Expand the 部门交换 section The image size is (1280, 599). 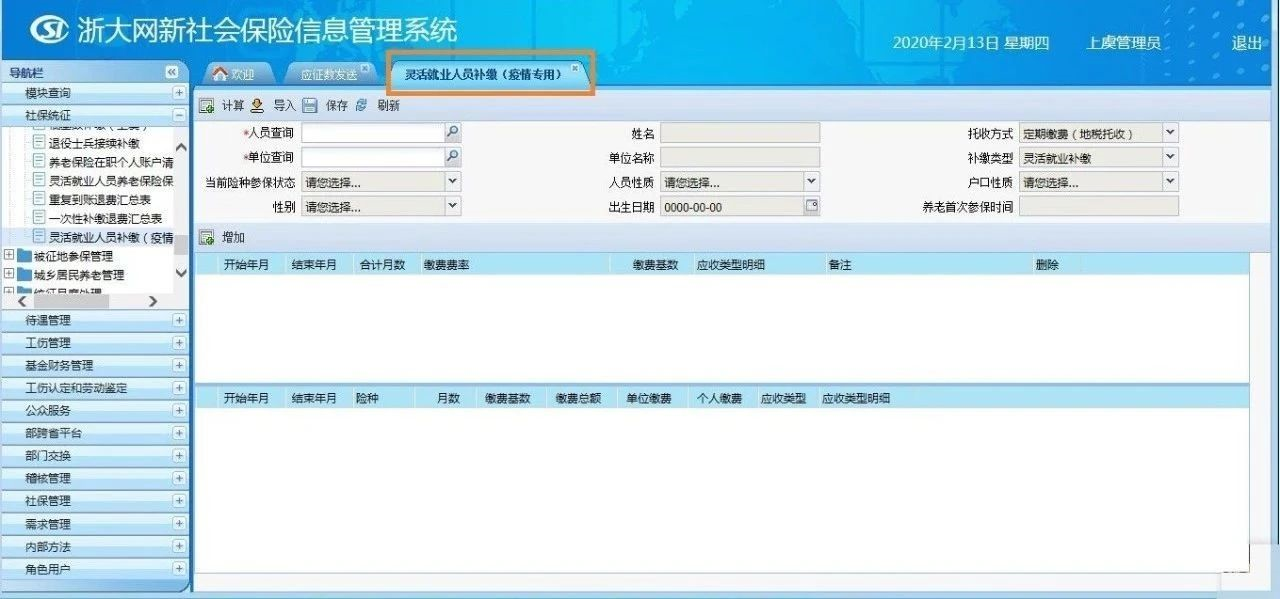179,456
